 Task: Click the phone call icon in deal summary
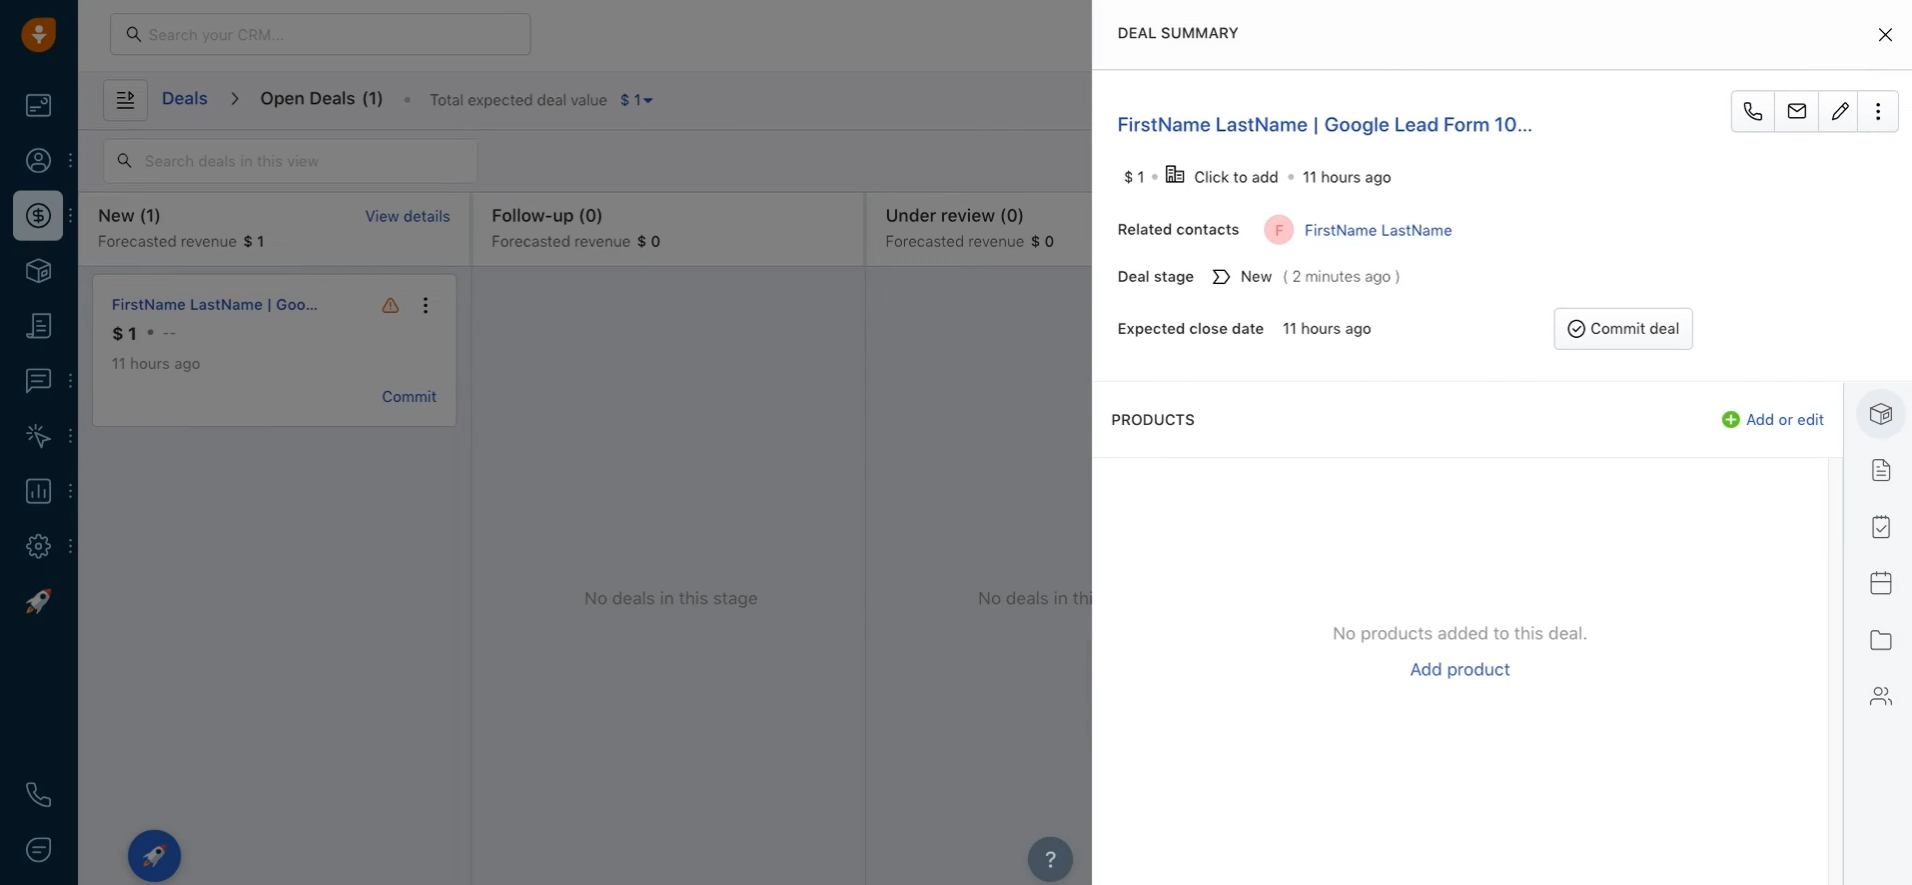click(1752, 111)
